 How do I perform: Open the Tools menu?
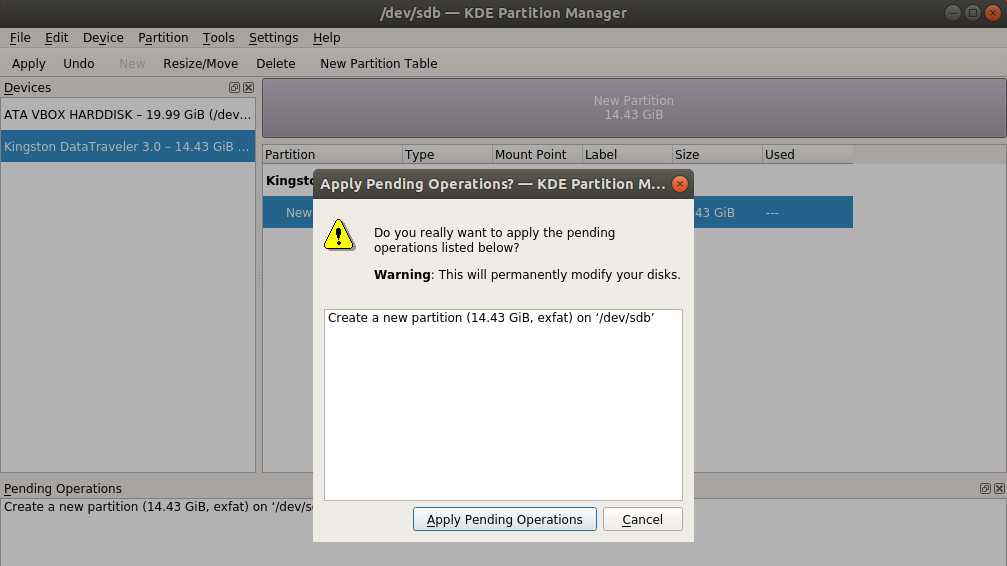[x=218, y=38]
